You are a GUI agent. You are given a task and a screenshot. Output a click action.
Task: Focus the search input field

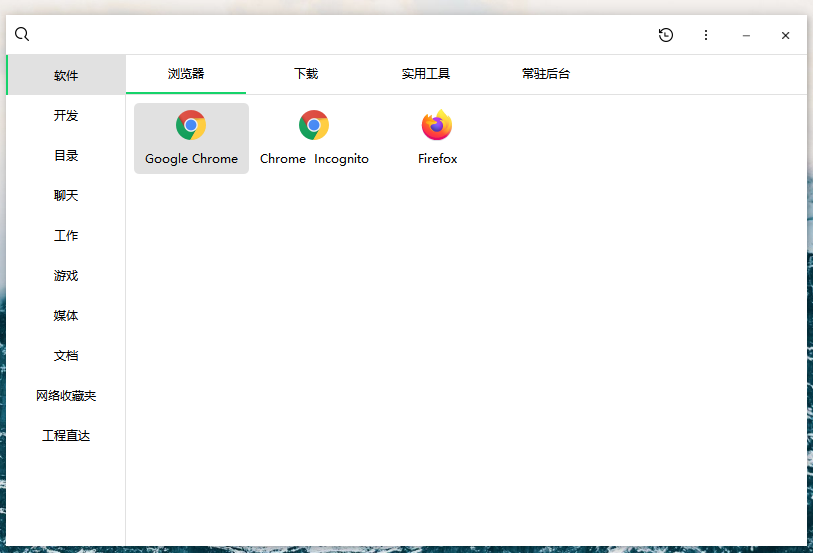[340, 35]
